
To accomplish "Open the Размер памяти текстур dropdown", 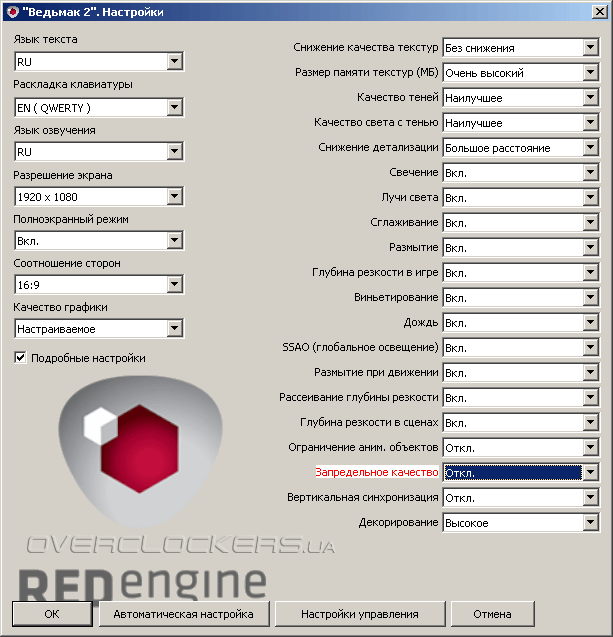I will pos(521,73).
